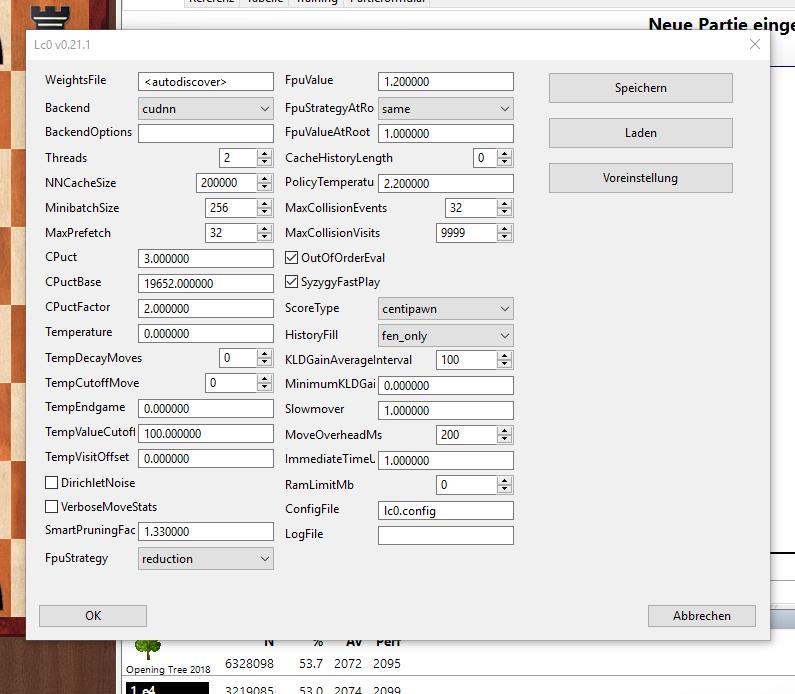Increase MaxCollisionVisits with the up arrow
795x694 pixels.
tap(504, 228)
